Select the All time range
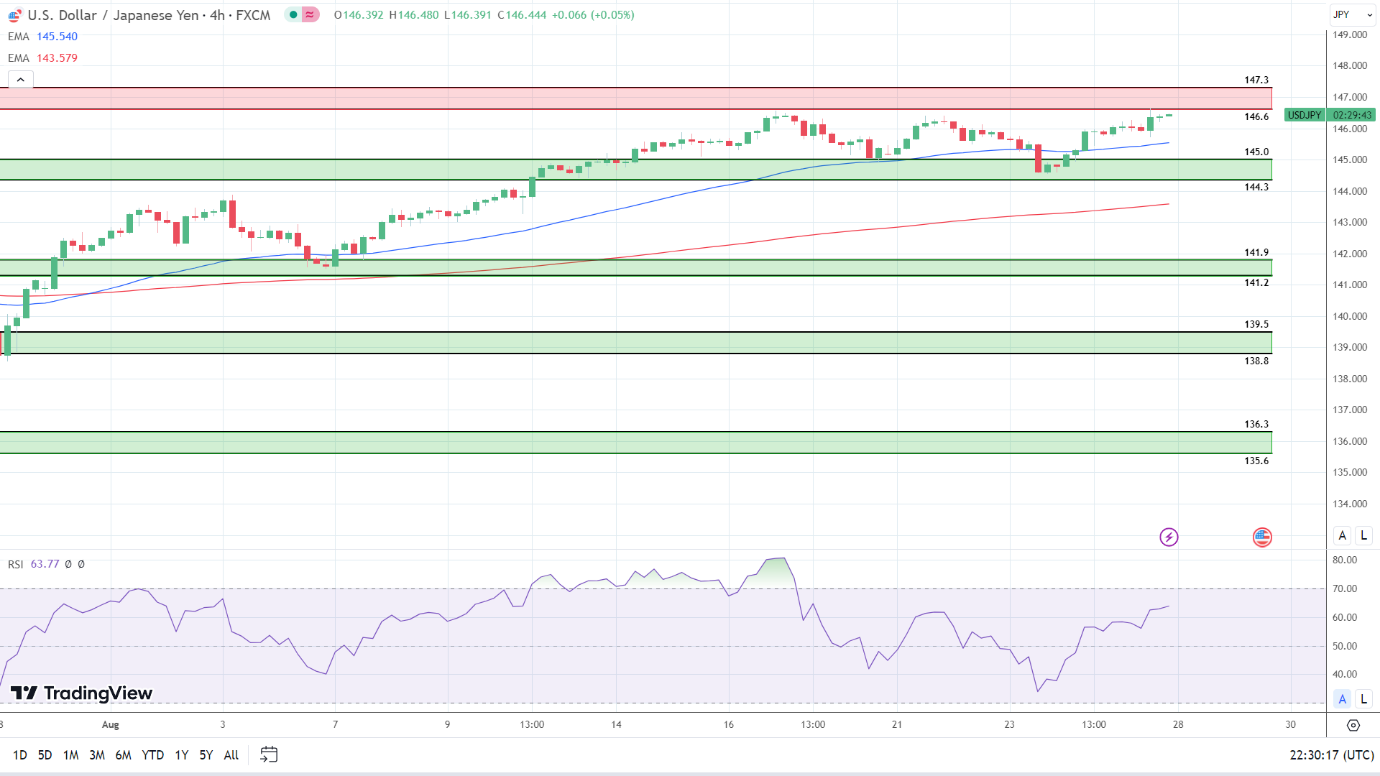The width and height of the screenshot is (1380, 776). [231, 755]
